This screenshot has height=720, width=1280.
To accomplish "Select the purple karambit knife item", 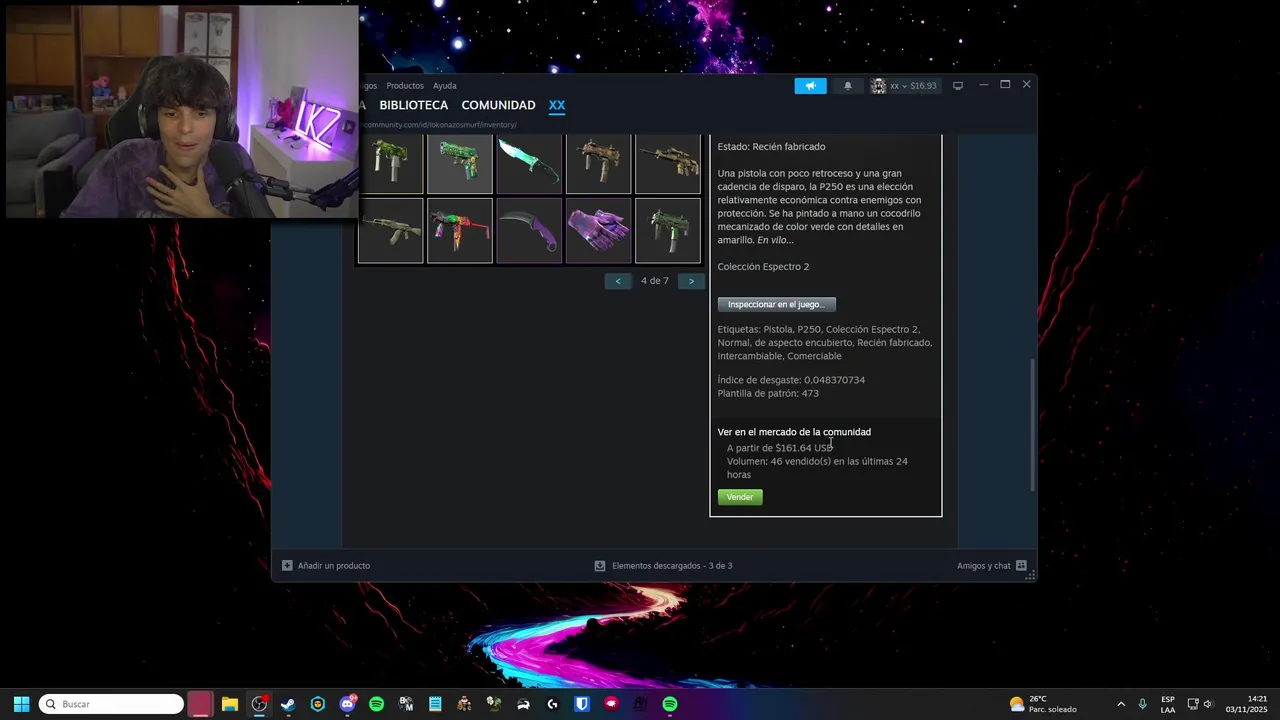I will point(529,231).
